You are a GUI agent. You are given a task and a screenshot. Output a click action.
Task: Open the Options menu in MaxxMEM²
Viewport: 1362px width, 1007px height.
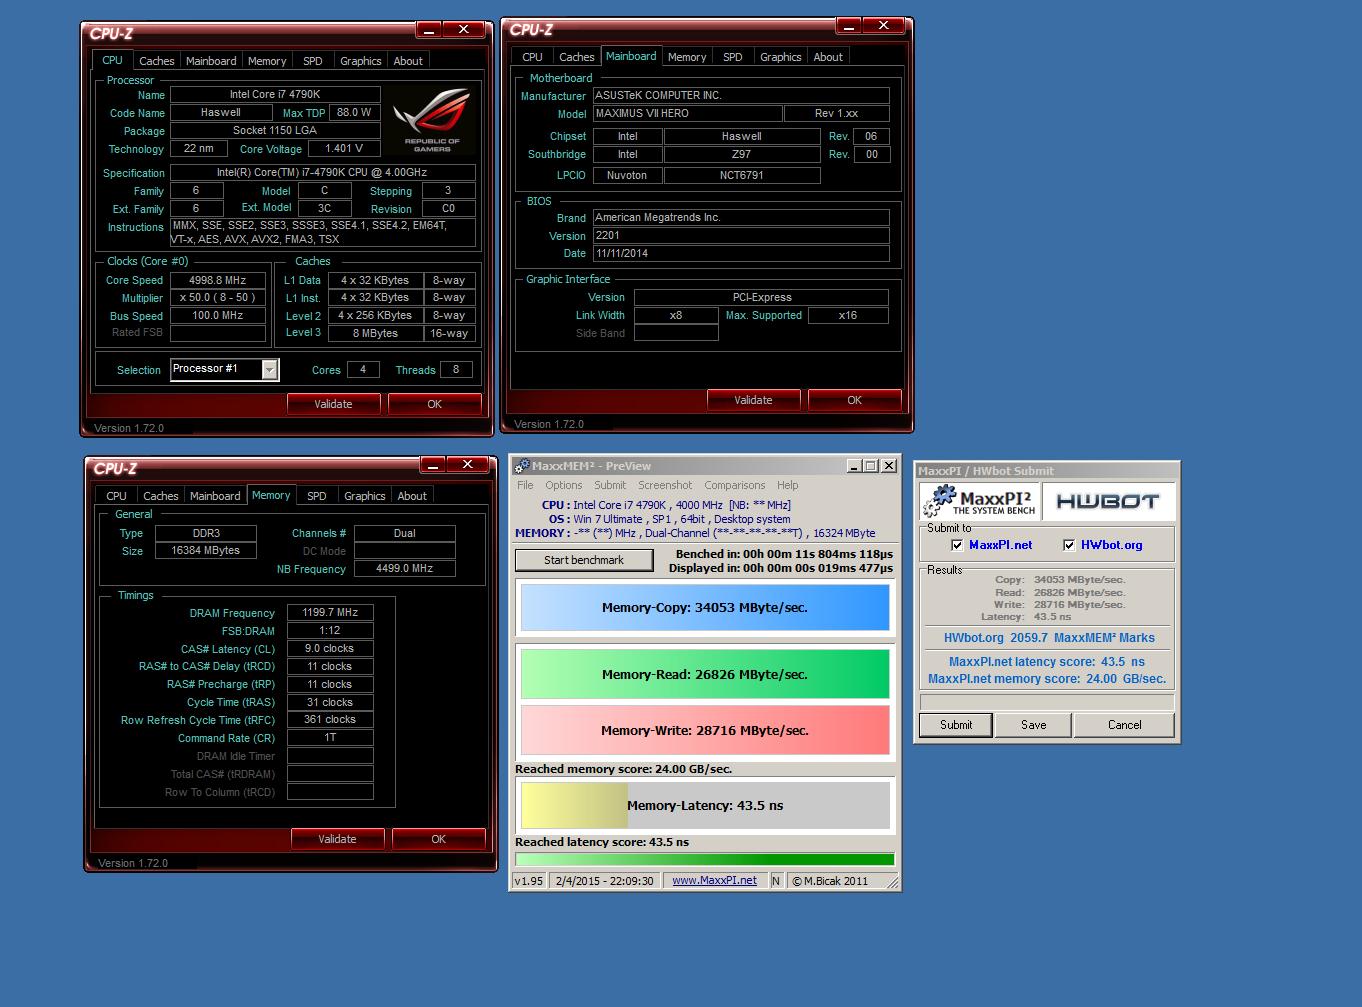(x=564, y=485)
